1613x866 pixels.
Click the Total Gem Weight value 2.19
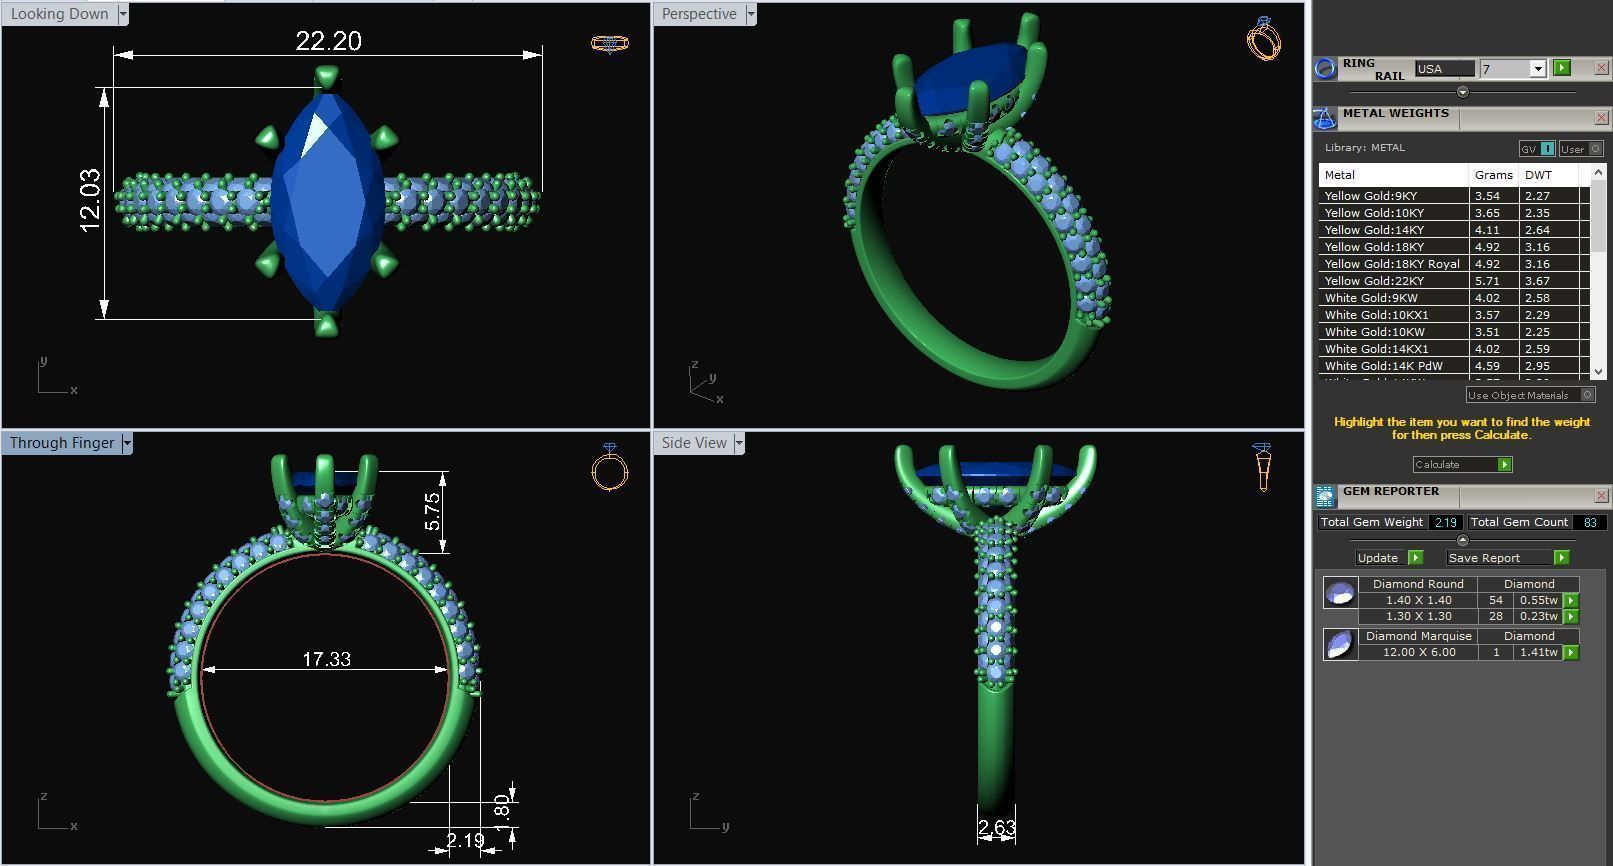(1445, 522)
